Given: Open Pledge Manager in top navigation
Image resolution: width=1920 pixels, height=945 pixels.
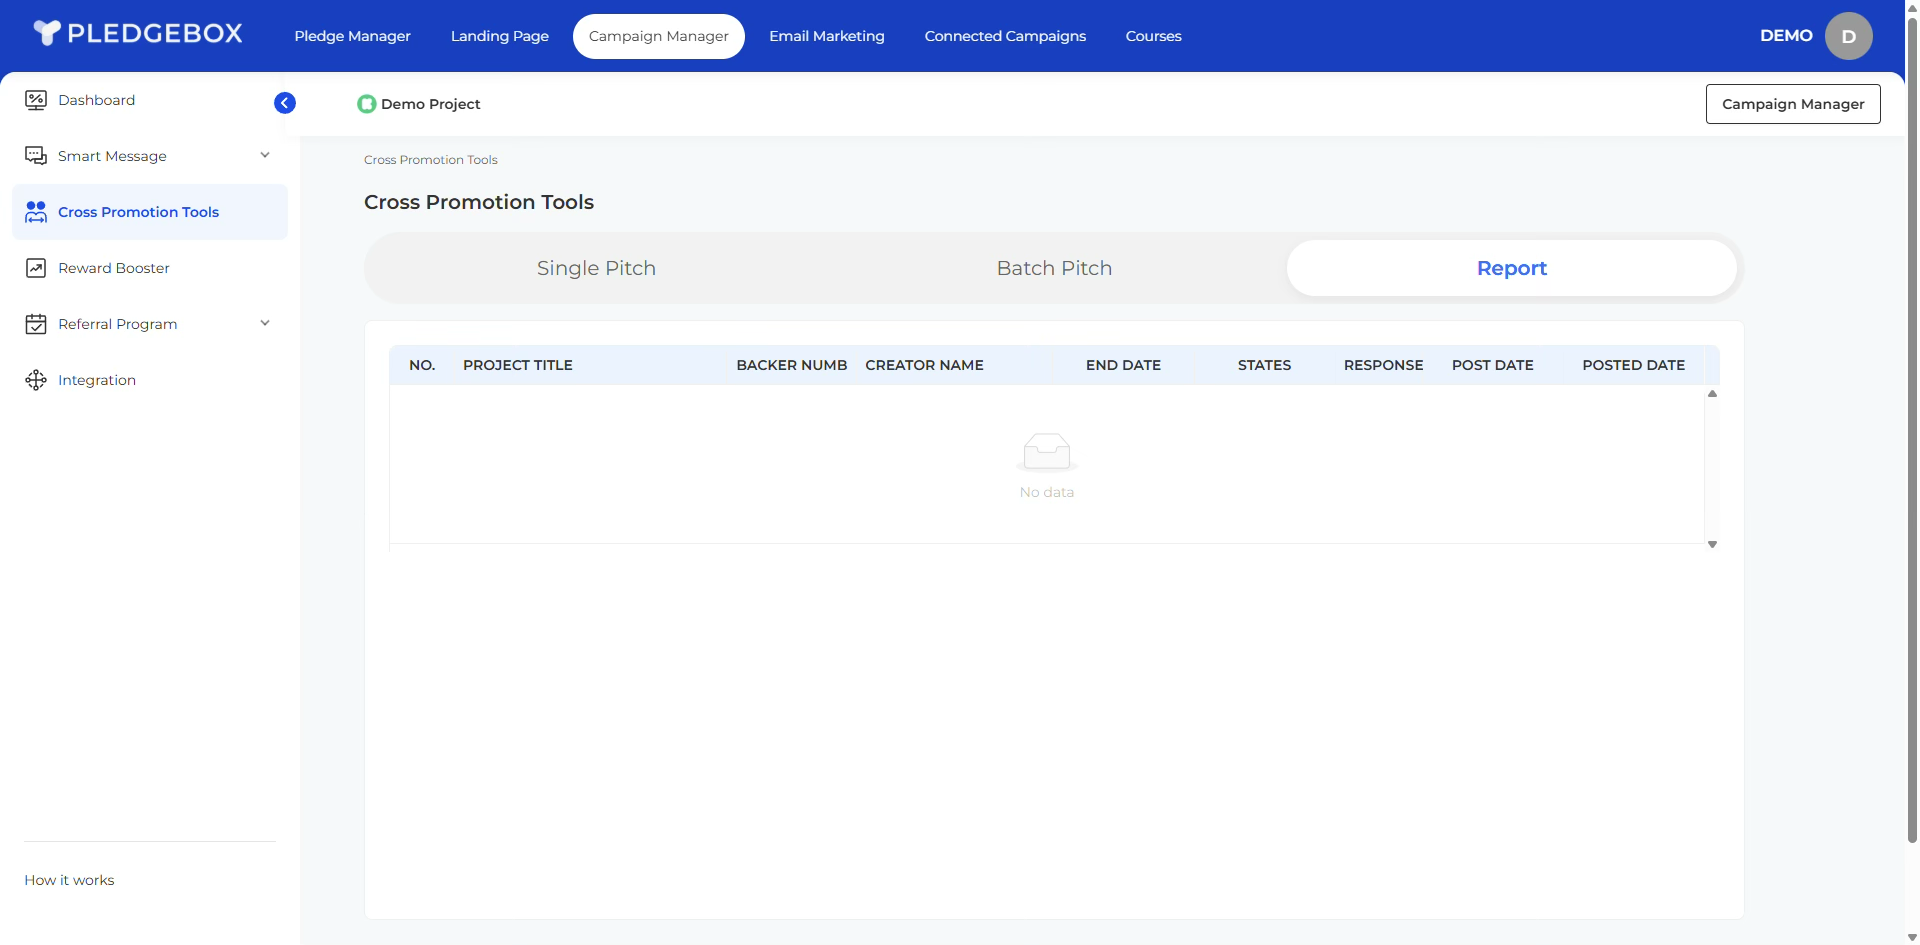Looking at the screenshot, I should [x=352, y=36].
